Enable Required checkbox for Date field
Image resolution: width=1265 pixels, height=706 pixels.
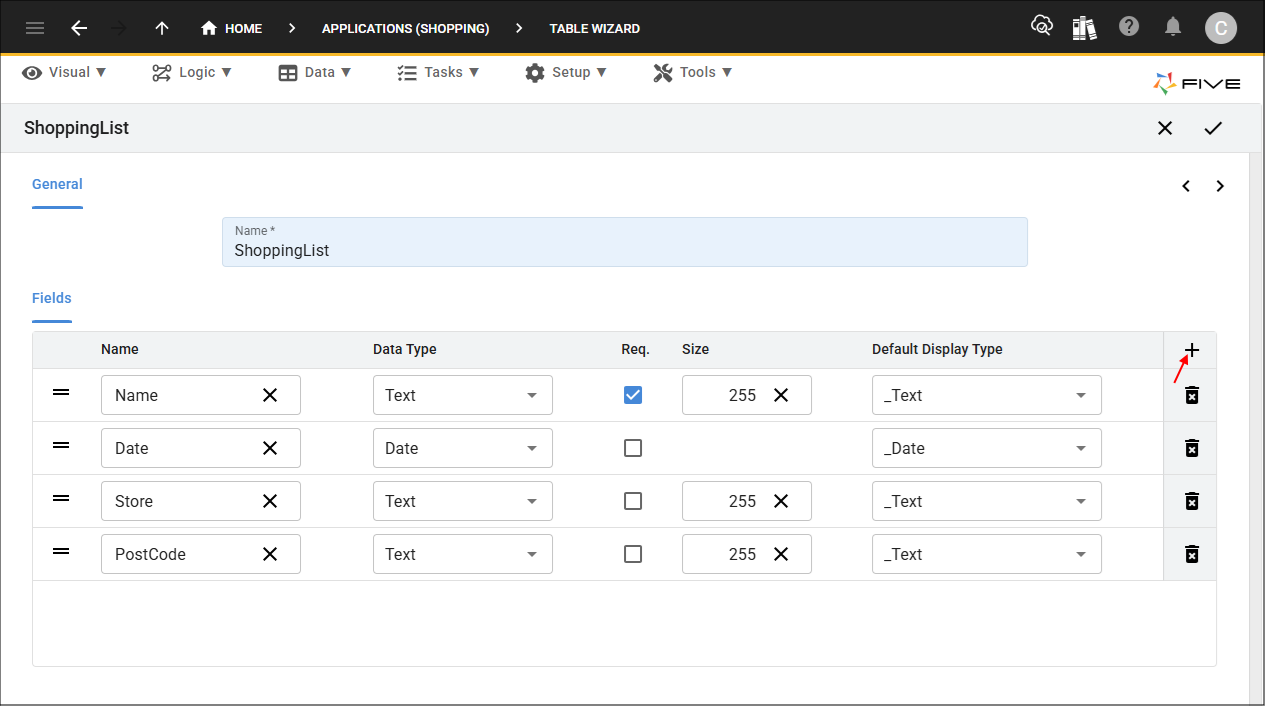click(x=633, y=448)
